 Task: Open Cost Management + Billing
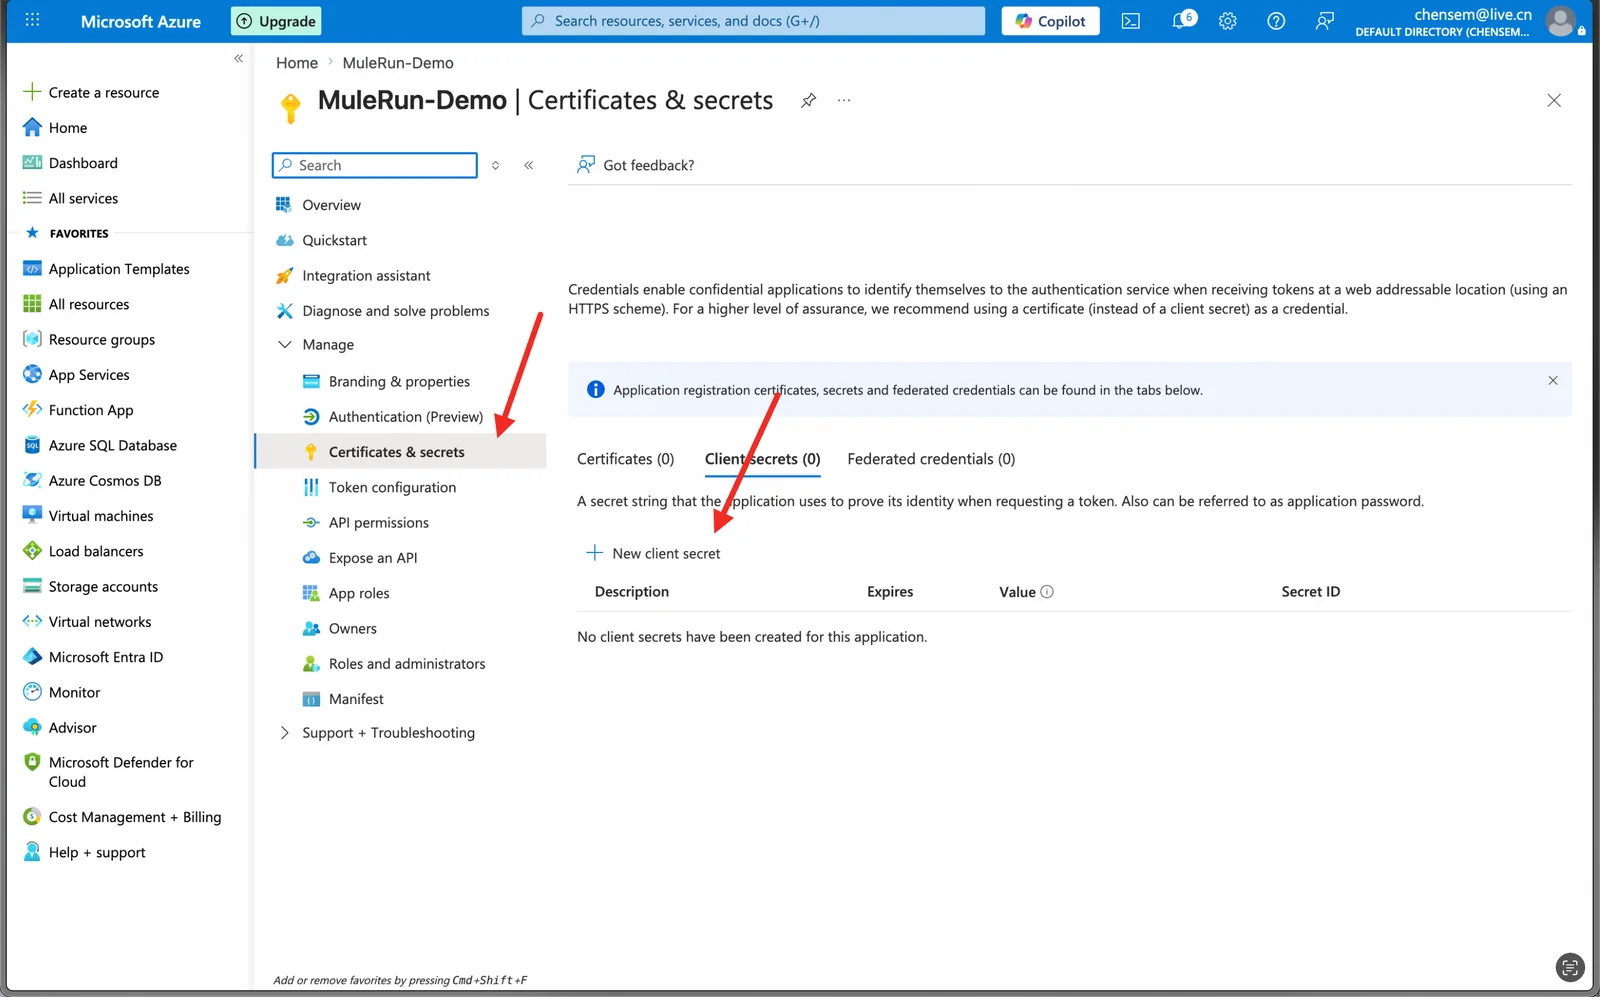pos(135,818)
